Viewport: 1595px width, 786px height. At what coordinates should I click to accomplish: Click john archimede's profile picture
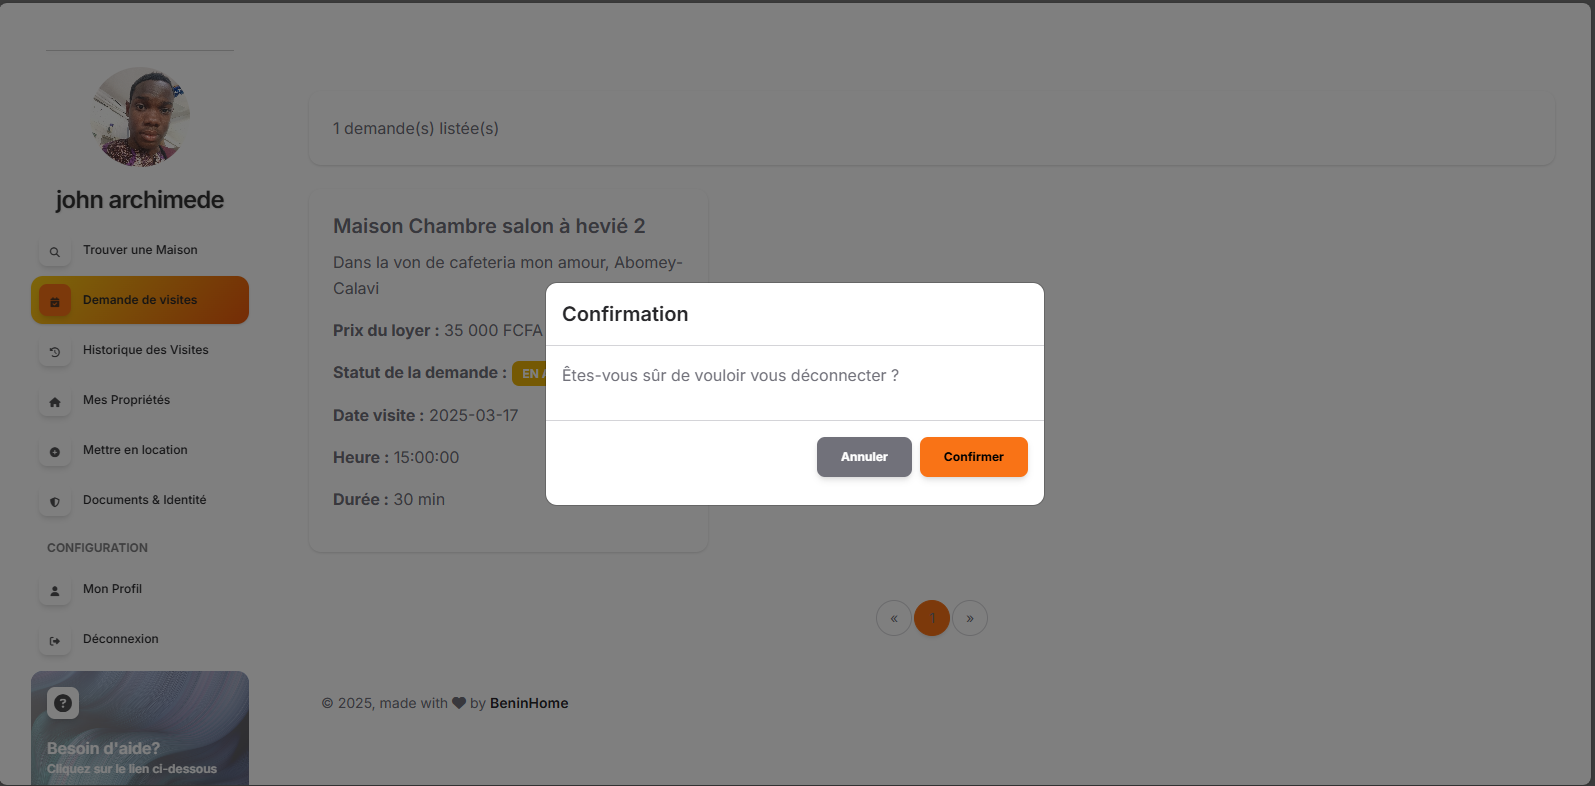pos(140,117)
